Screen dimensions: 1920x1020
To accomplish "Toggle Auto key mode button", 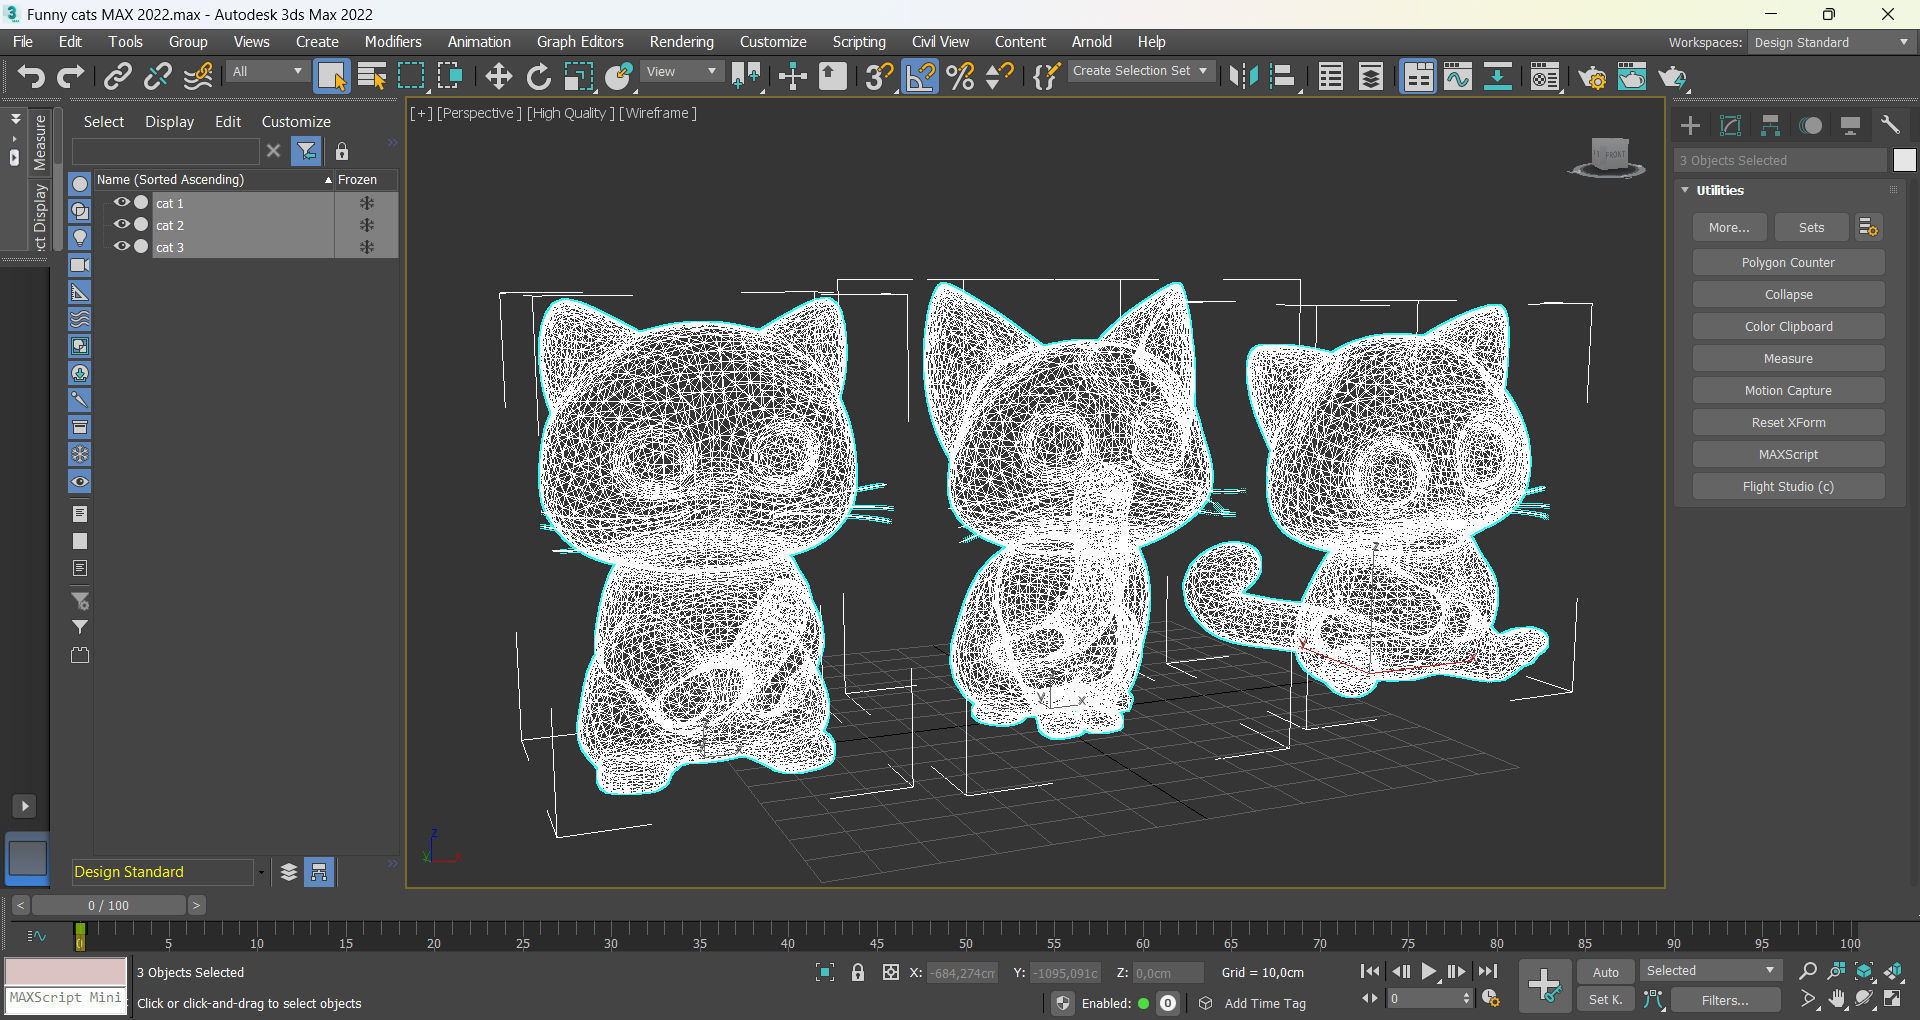I will pyautogui.click(x=1605, y=972).
